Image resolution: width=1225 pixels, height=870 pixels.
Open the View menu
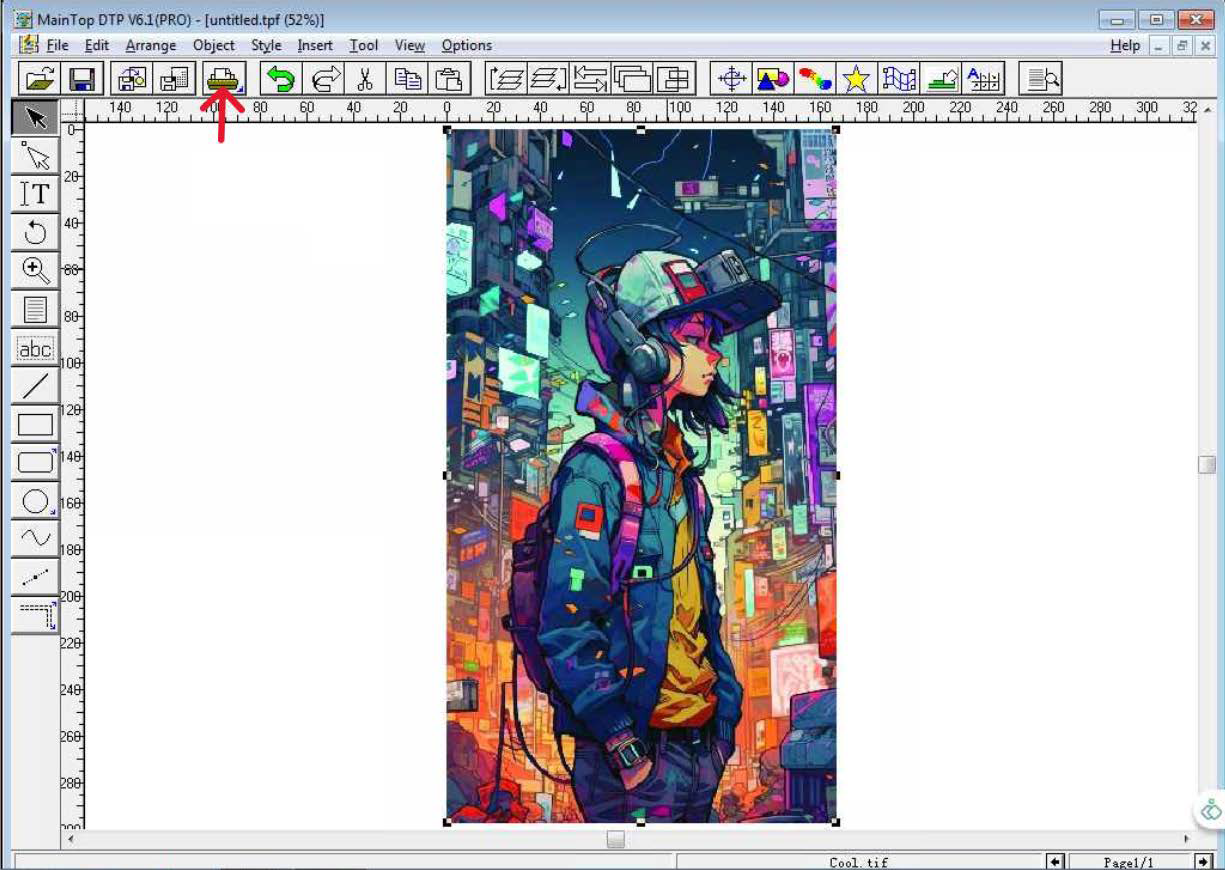coord(410,45)
